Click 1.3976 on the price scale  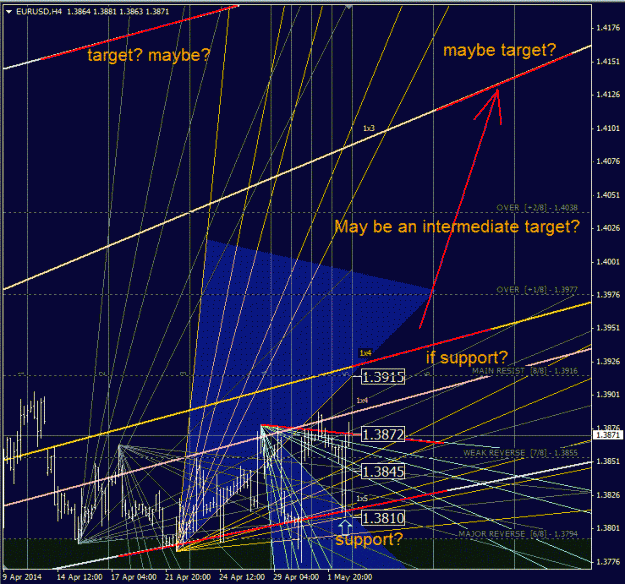coord(608,295)
